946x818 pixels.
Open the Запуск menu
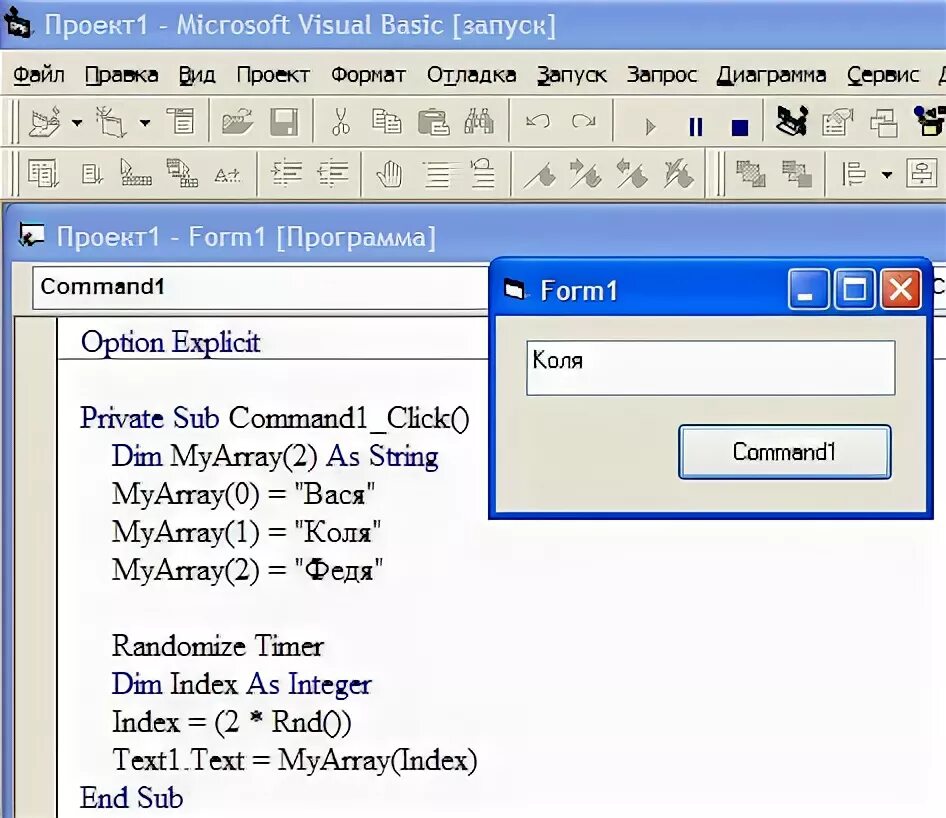coord(571,74)
